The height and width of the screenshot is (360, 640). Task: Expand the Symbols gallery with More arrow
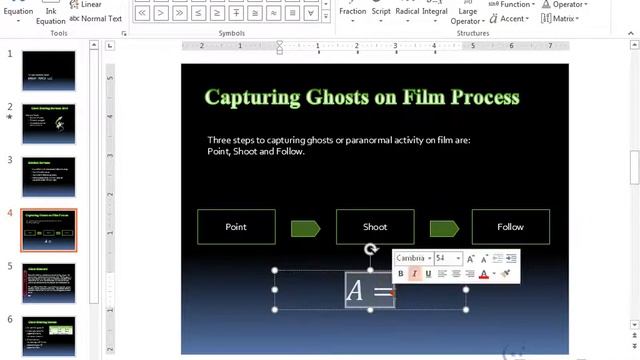point(326,17)
